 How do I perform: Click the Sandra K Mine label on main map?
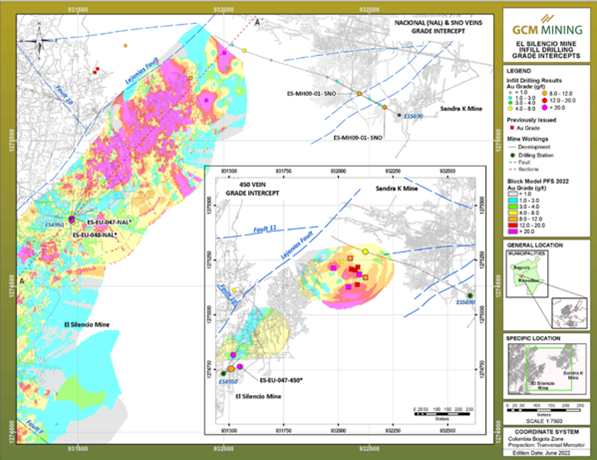[x=461, y=109]
